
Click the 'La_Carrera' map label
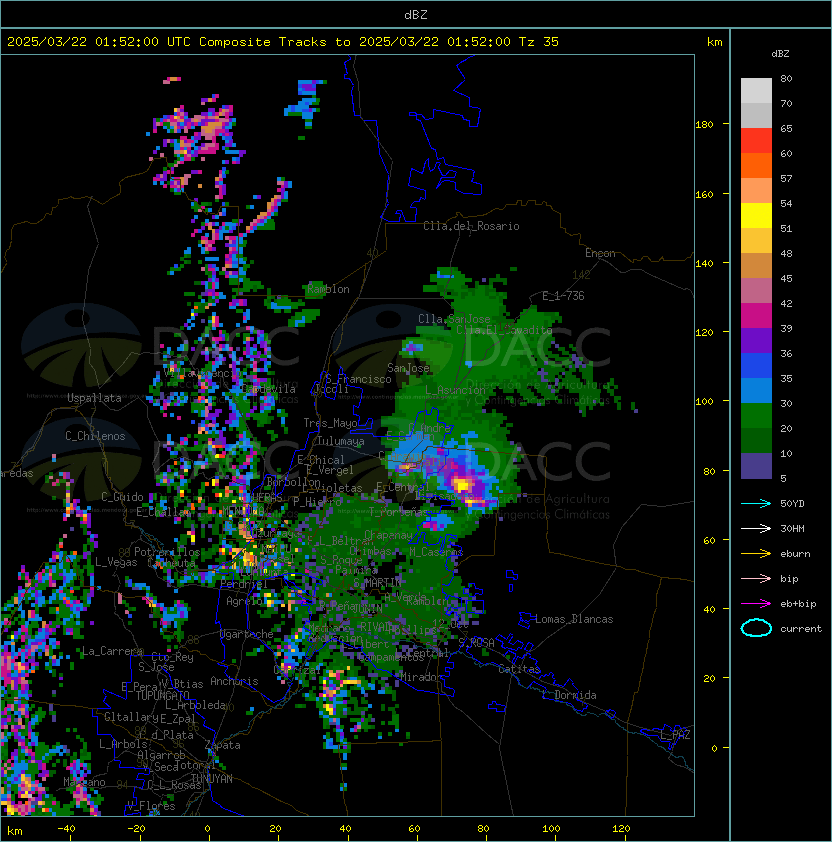pos(112,651)
